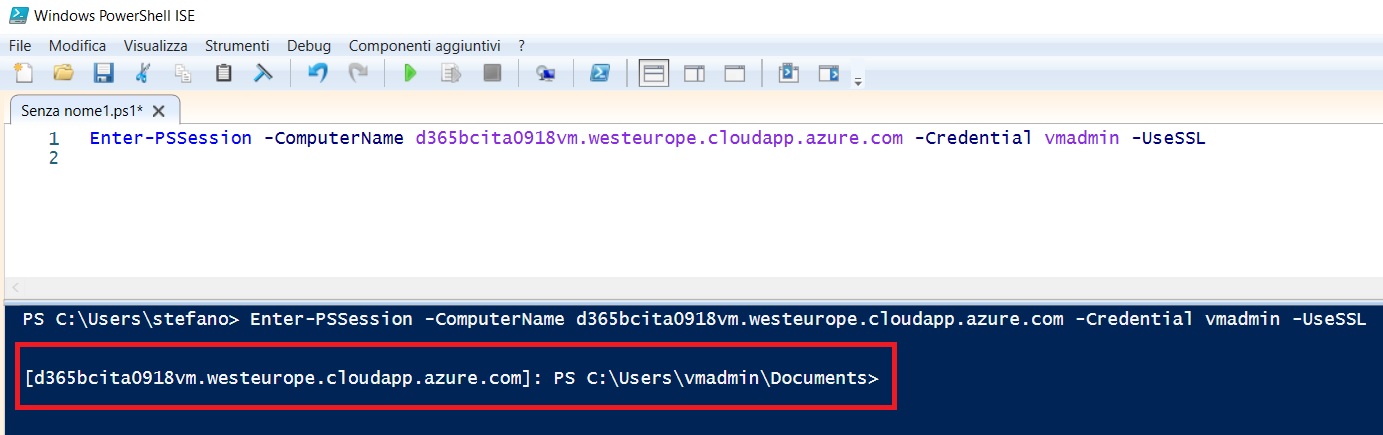
Task: Stop the operation with the square icon
Action: (x=491, y=73)
